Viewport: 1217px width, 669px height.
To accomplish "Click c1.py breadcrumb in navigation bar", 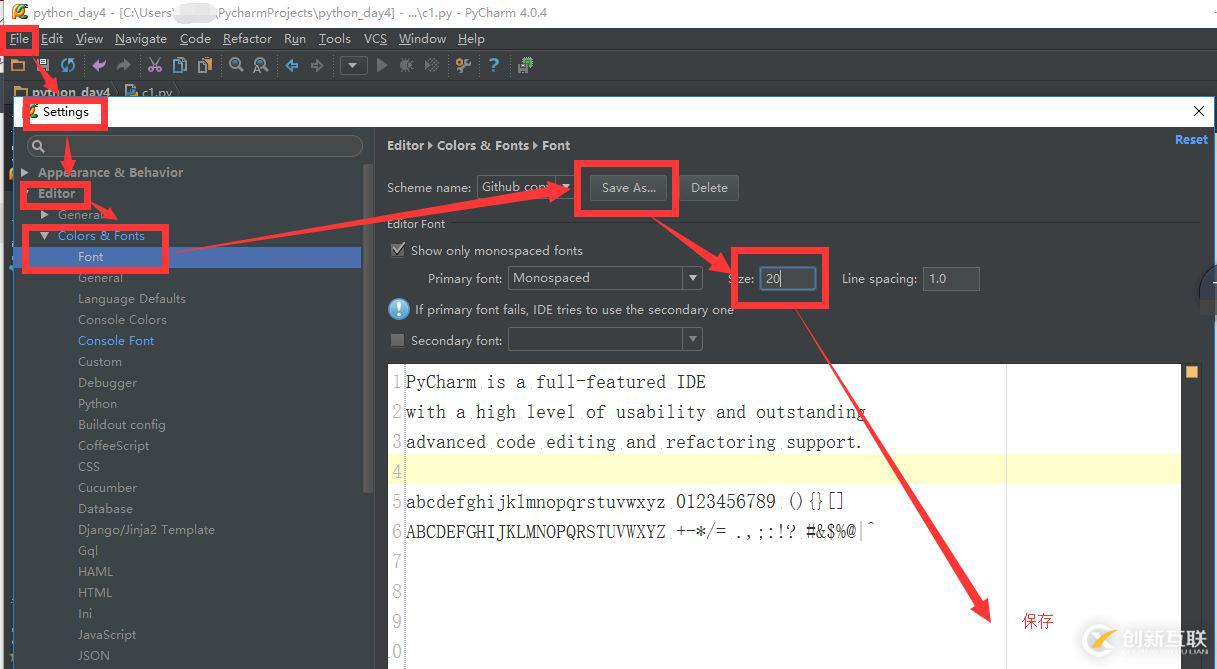I will click(x=150, y=92).
